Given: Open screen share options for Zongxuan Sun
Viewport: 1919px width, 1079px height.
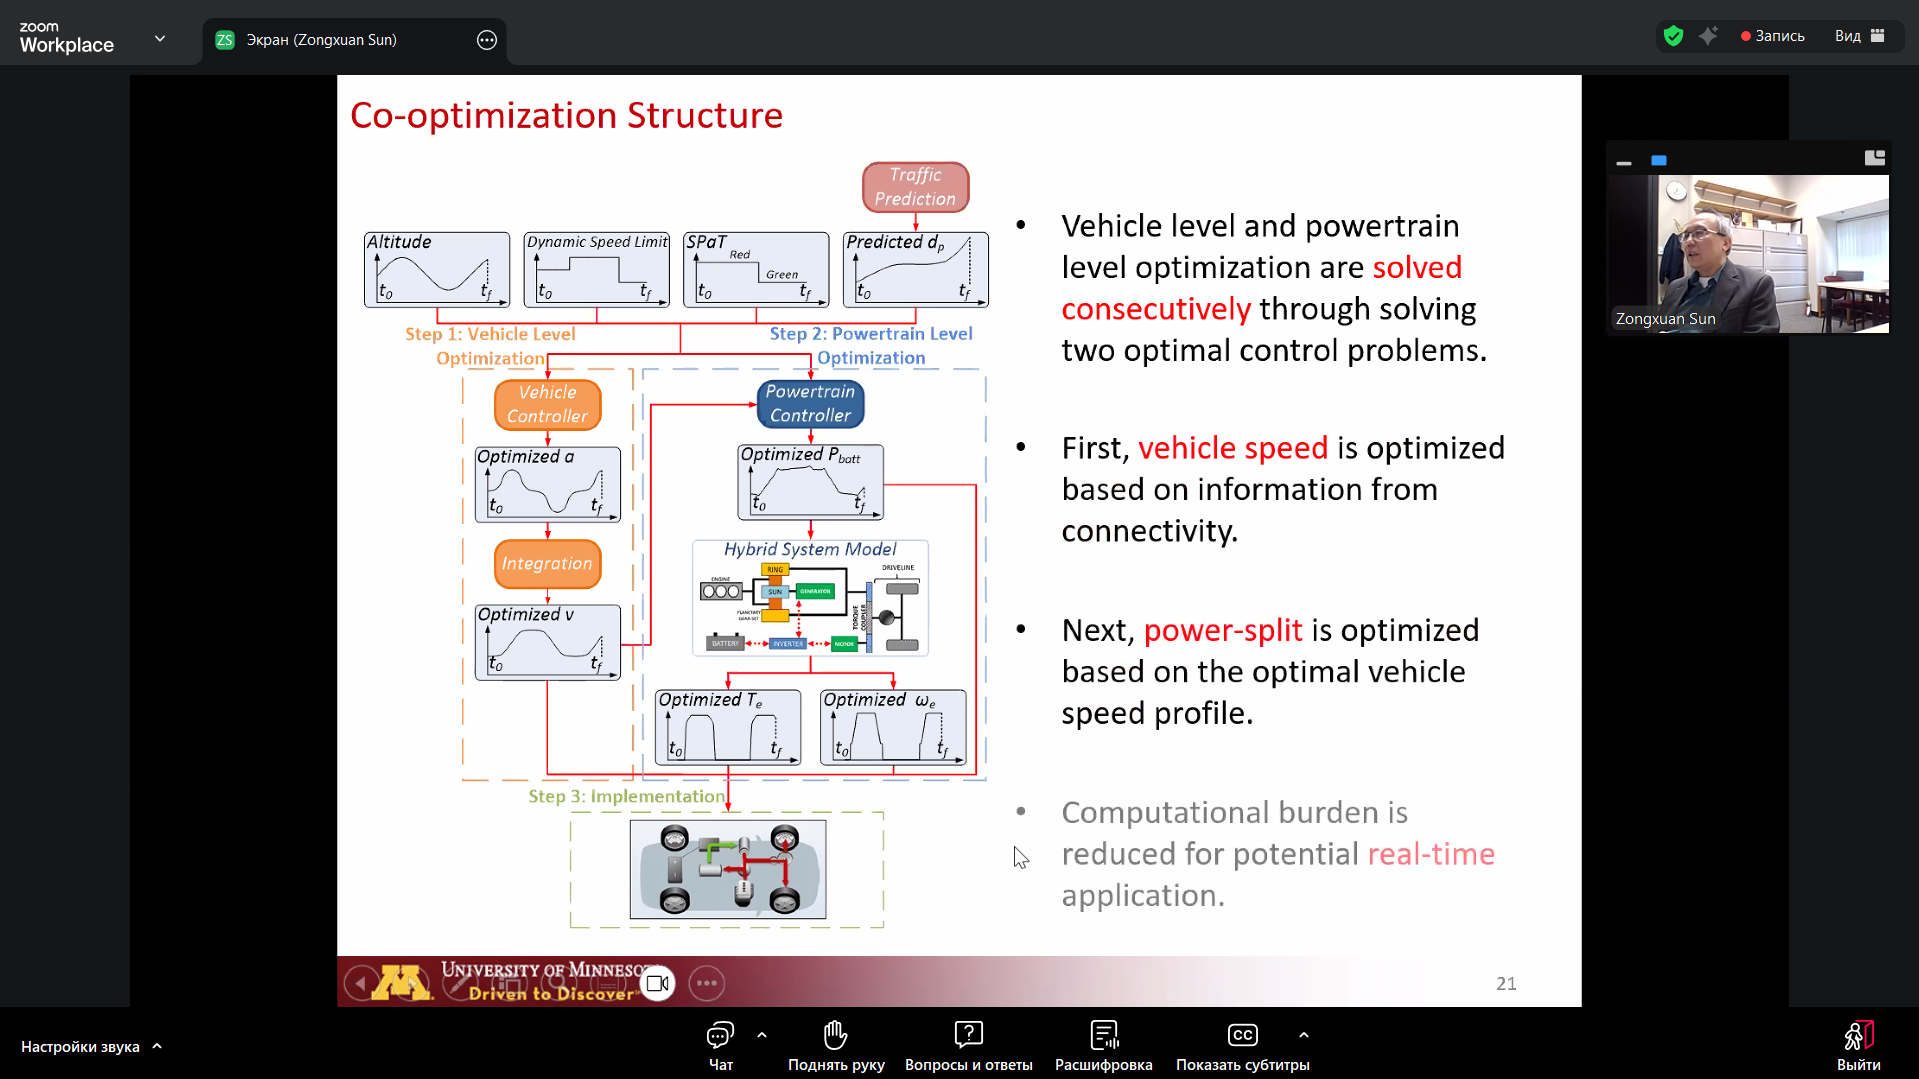Looking at the screenshot, I should point(487,40).
